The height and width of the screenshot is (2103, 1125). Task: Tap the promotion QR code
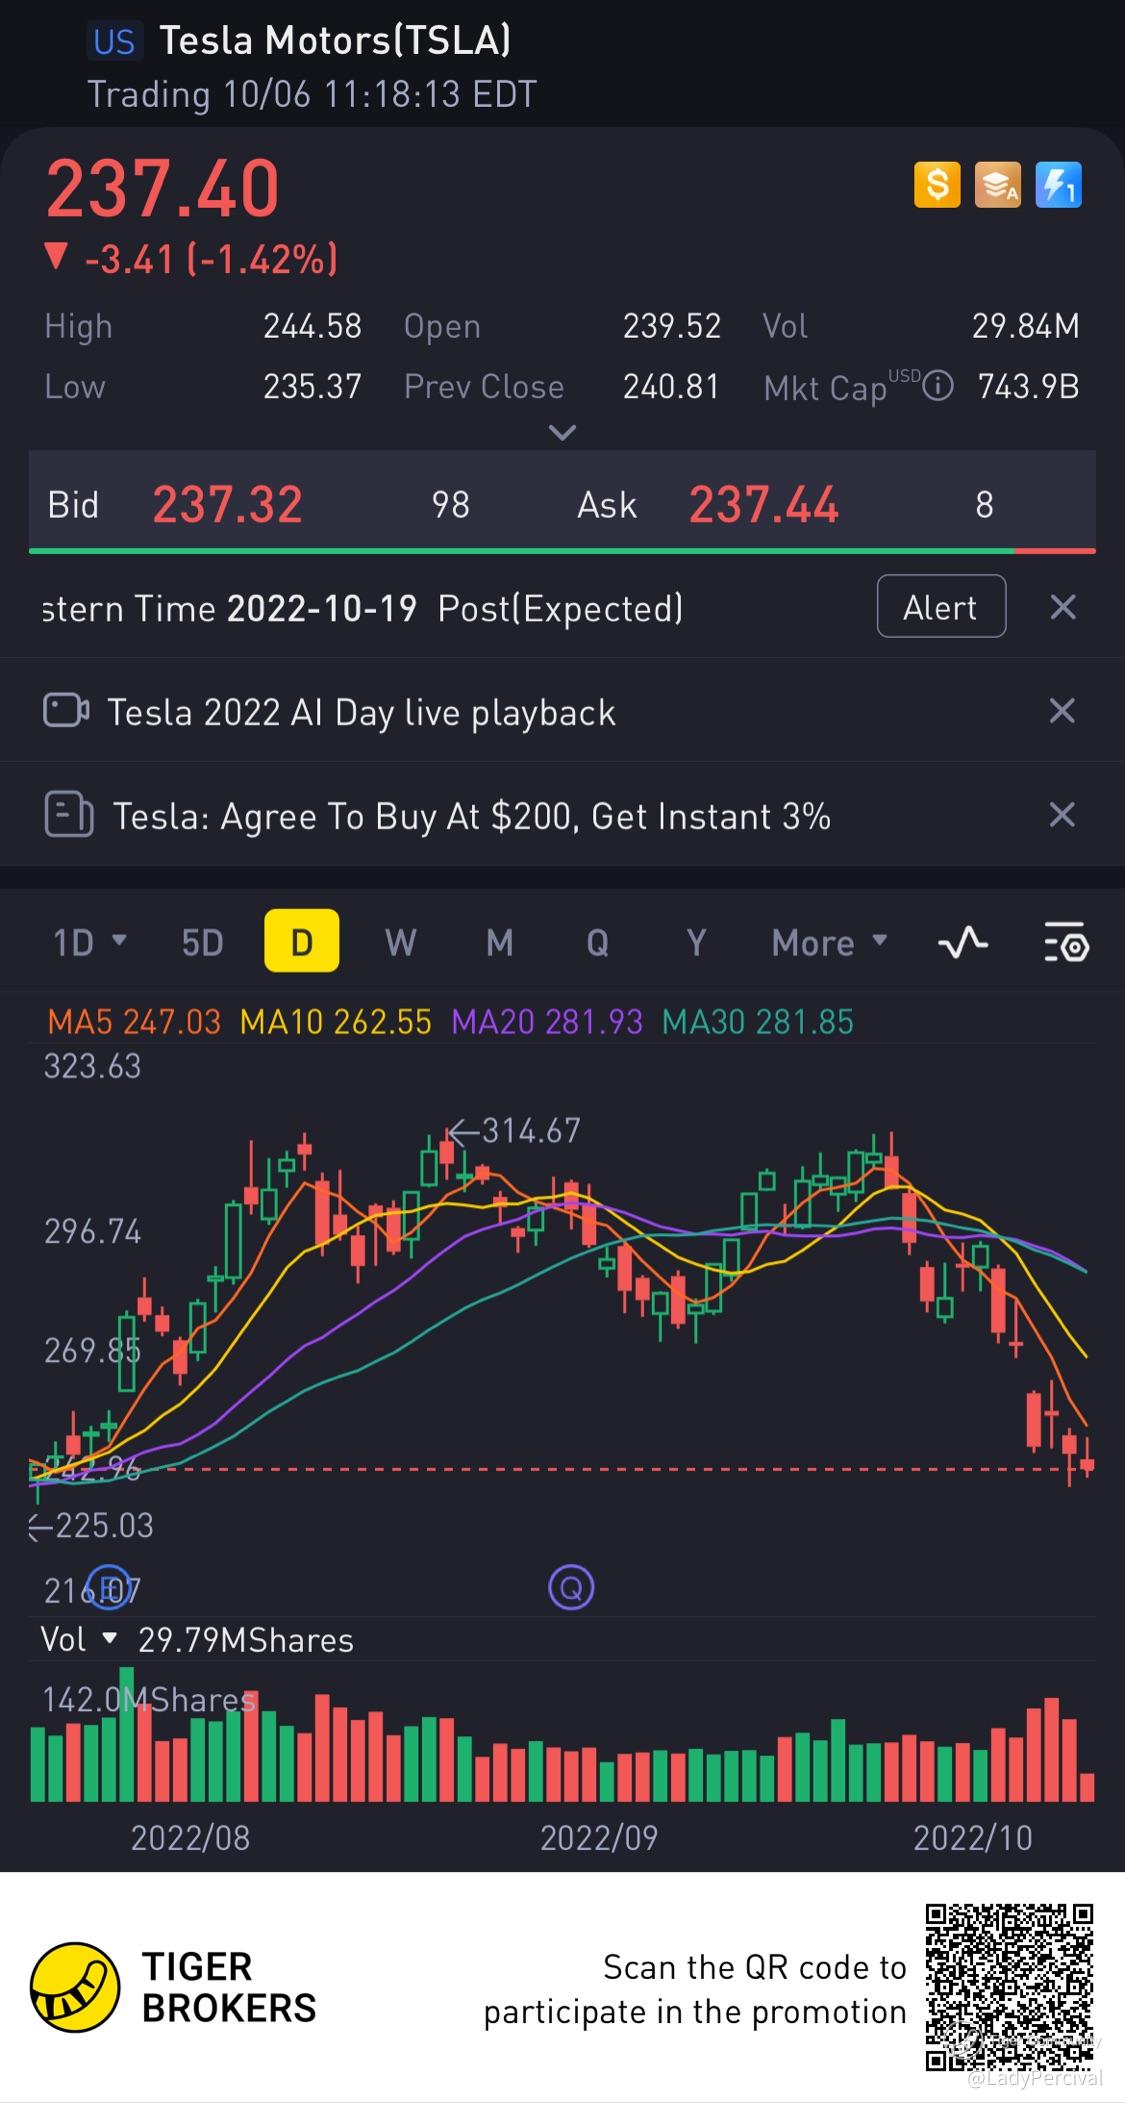pyautogui.click(x=1009, y=1987)
